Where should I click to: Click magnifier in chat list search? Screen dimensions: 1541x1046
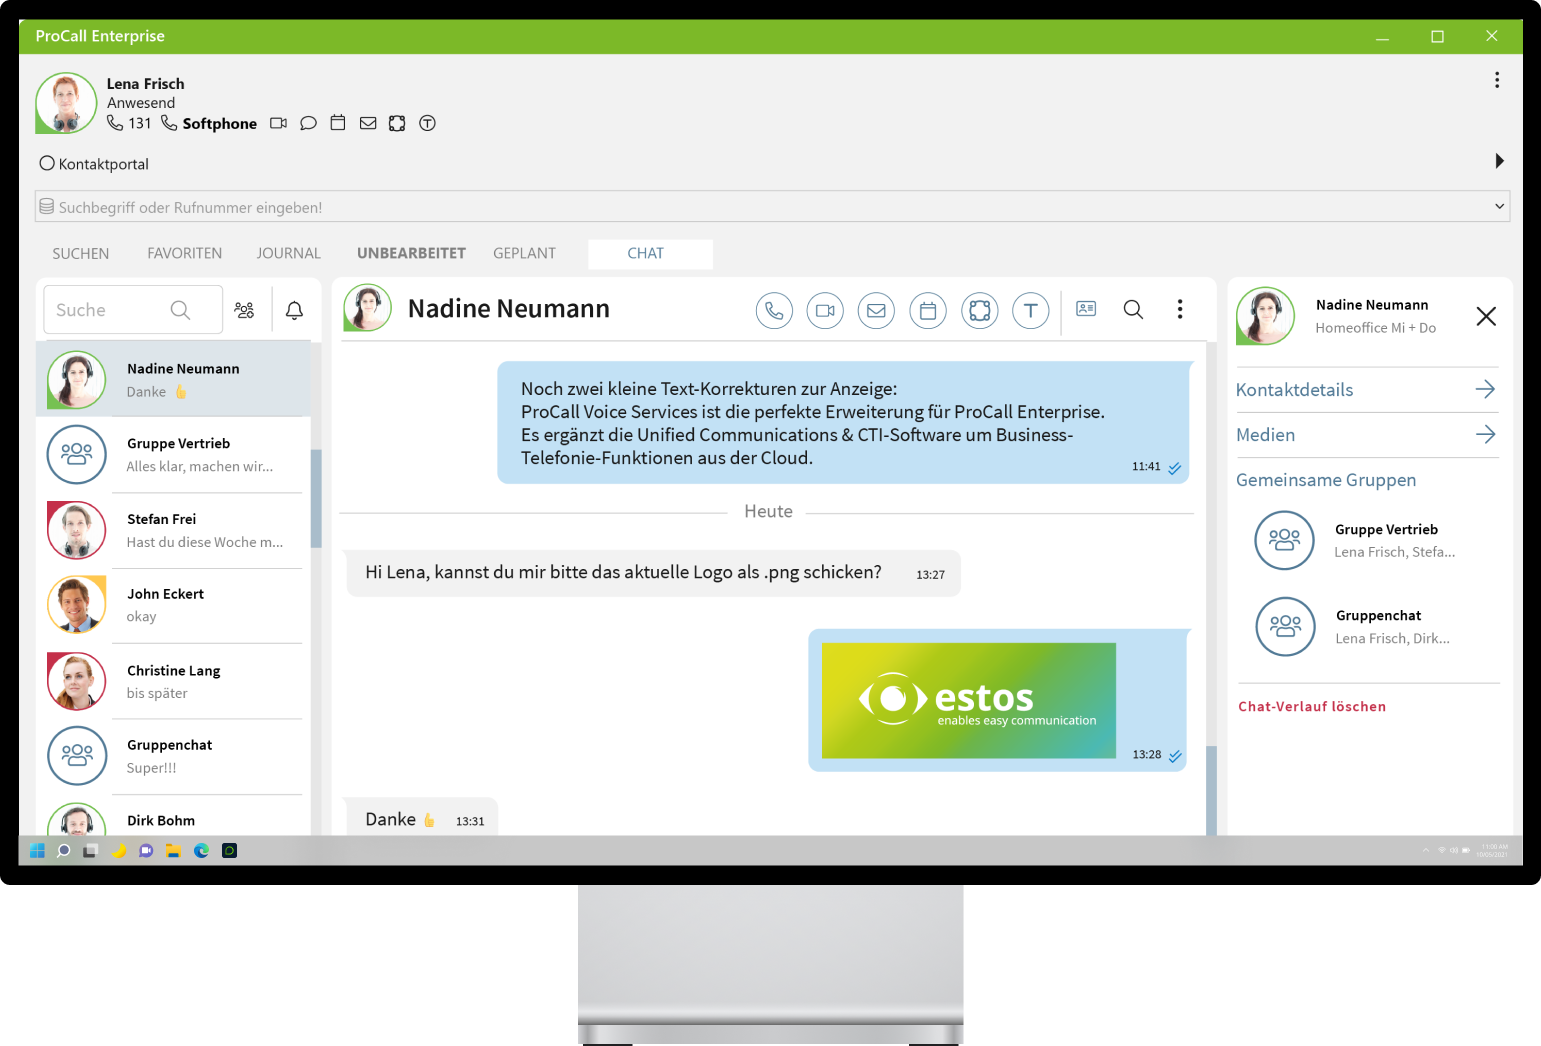(180, 310)
